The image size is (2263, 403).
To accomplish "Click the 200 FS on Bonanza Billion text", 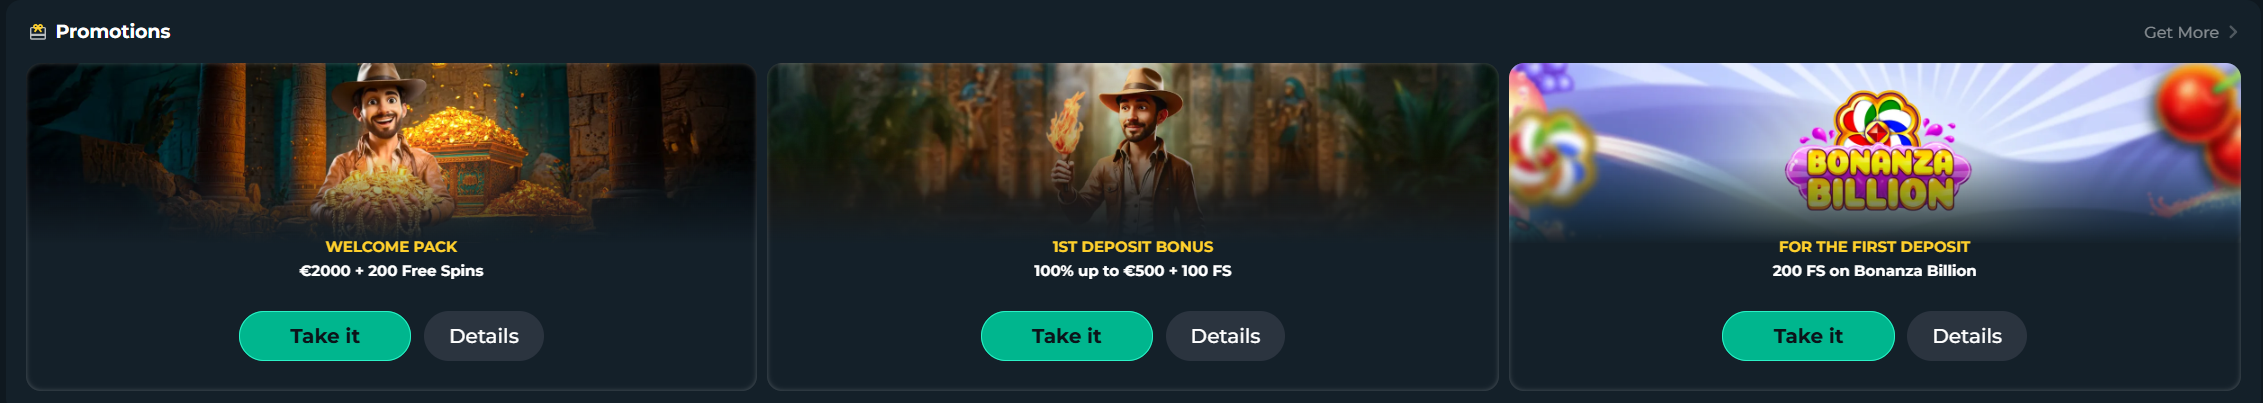I will coord(1874,271).
